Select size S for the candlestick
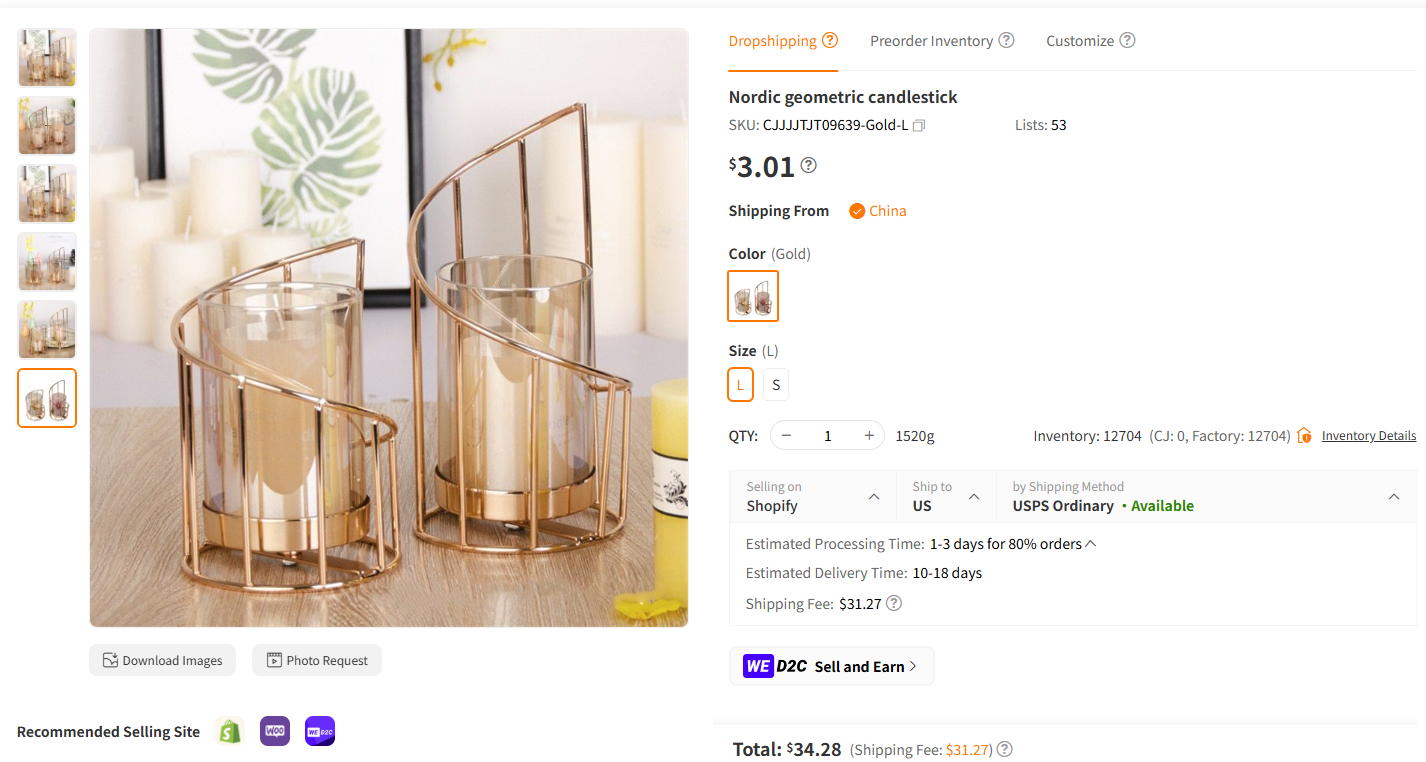 pos(775,384)
